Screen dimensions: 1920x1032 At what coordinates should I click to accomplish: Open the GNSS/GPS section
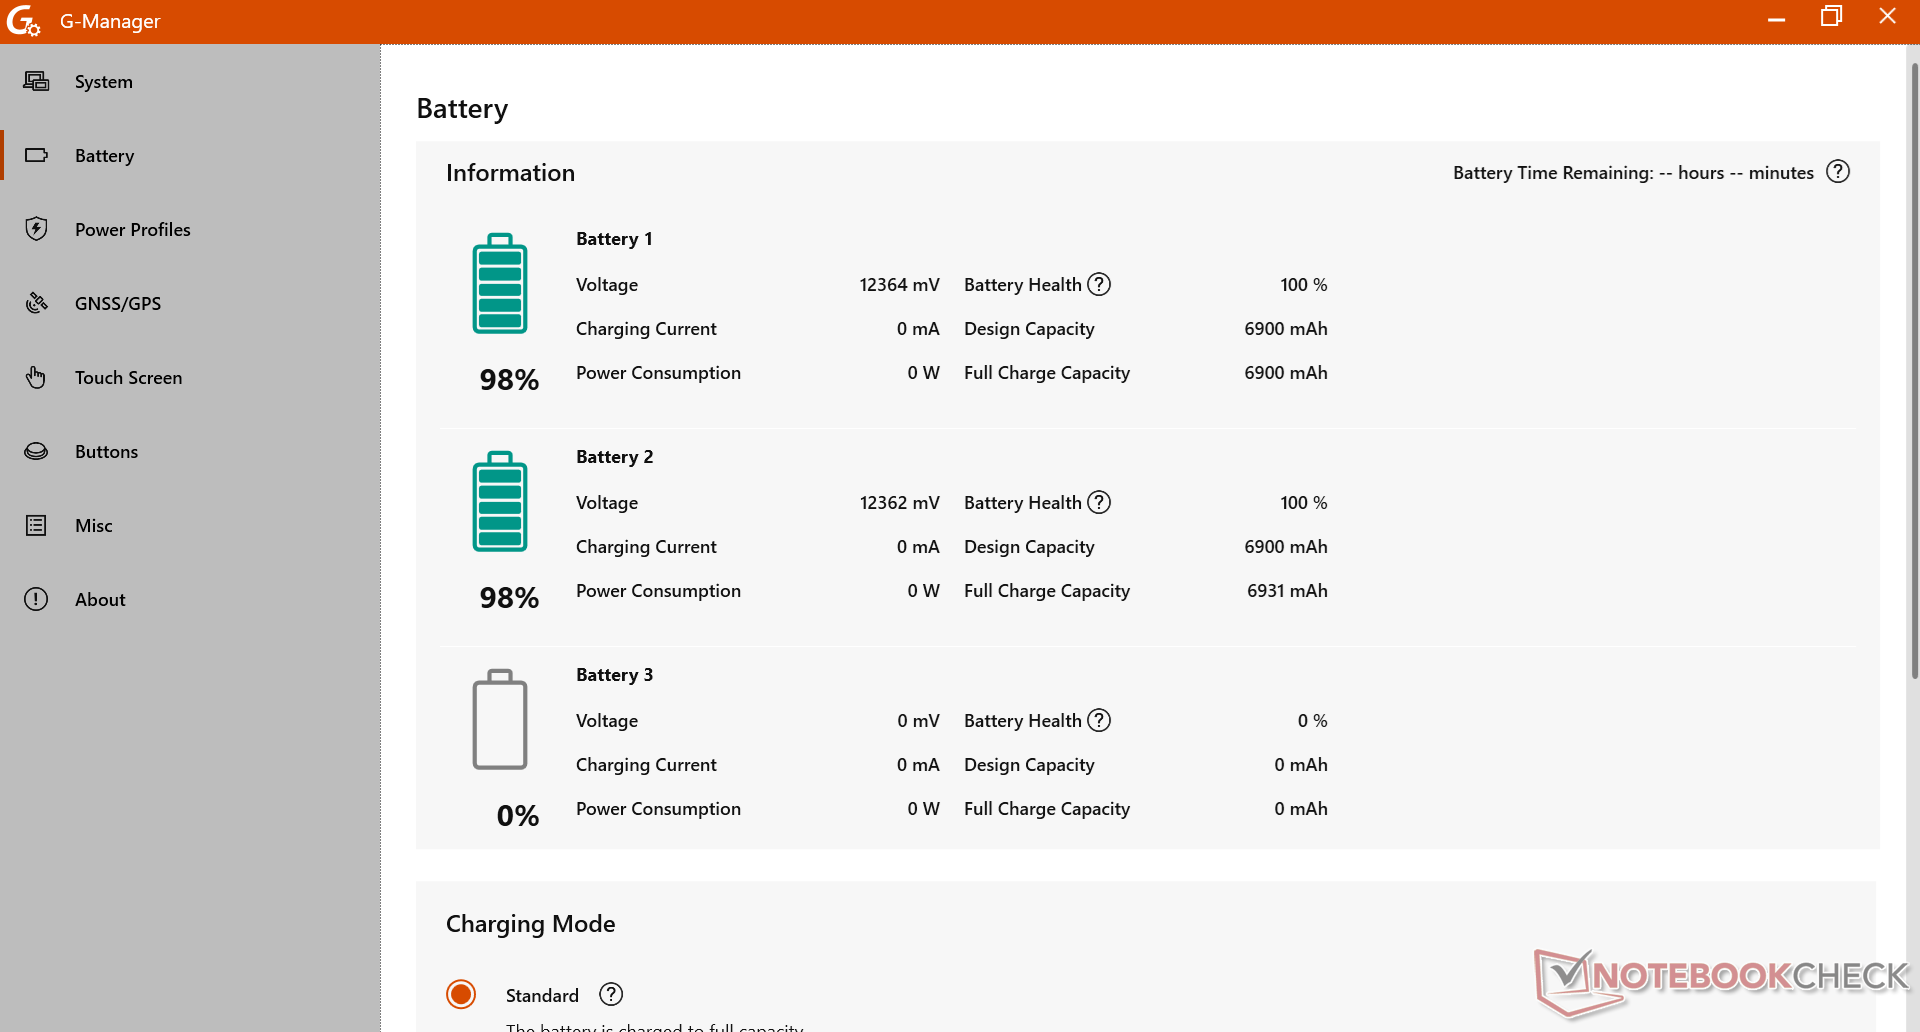point(117,303)
